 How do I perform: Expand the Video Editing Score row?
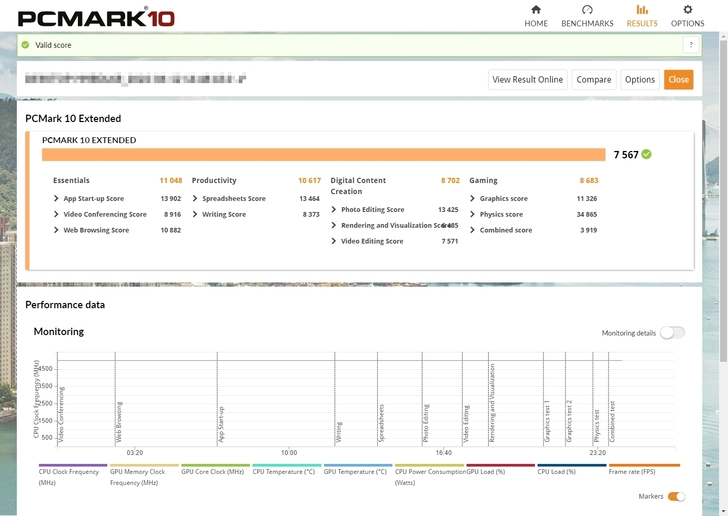point(334,241)
